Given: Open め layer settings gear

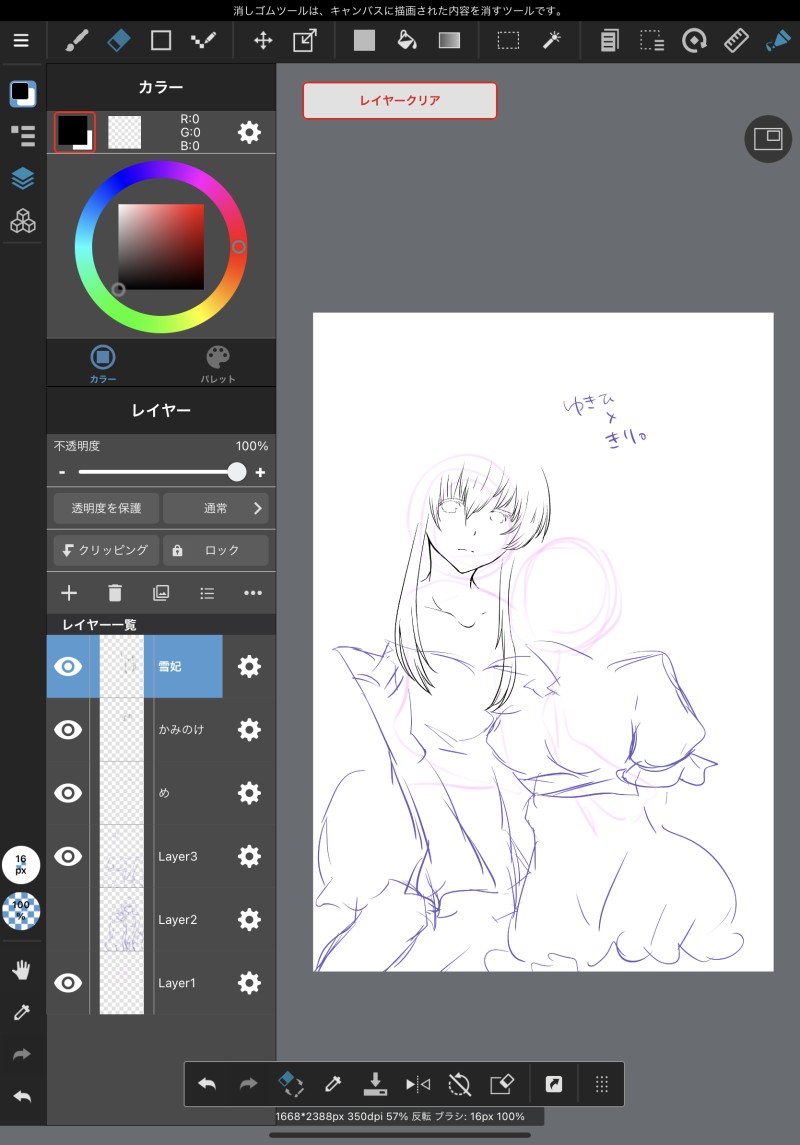Looking at the screenshot, I should tap(249, 793).
